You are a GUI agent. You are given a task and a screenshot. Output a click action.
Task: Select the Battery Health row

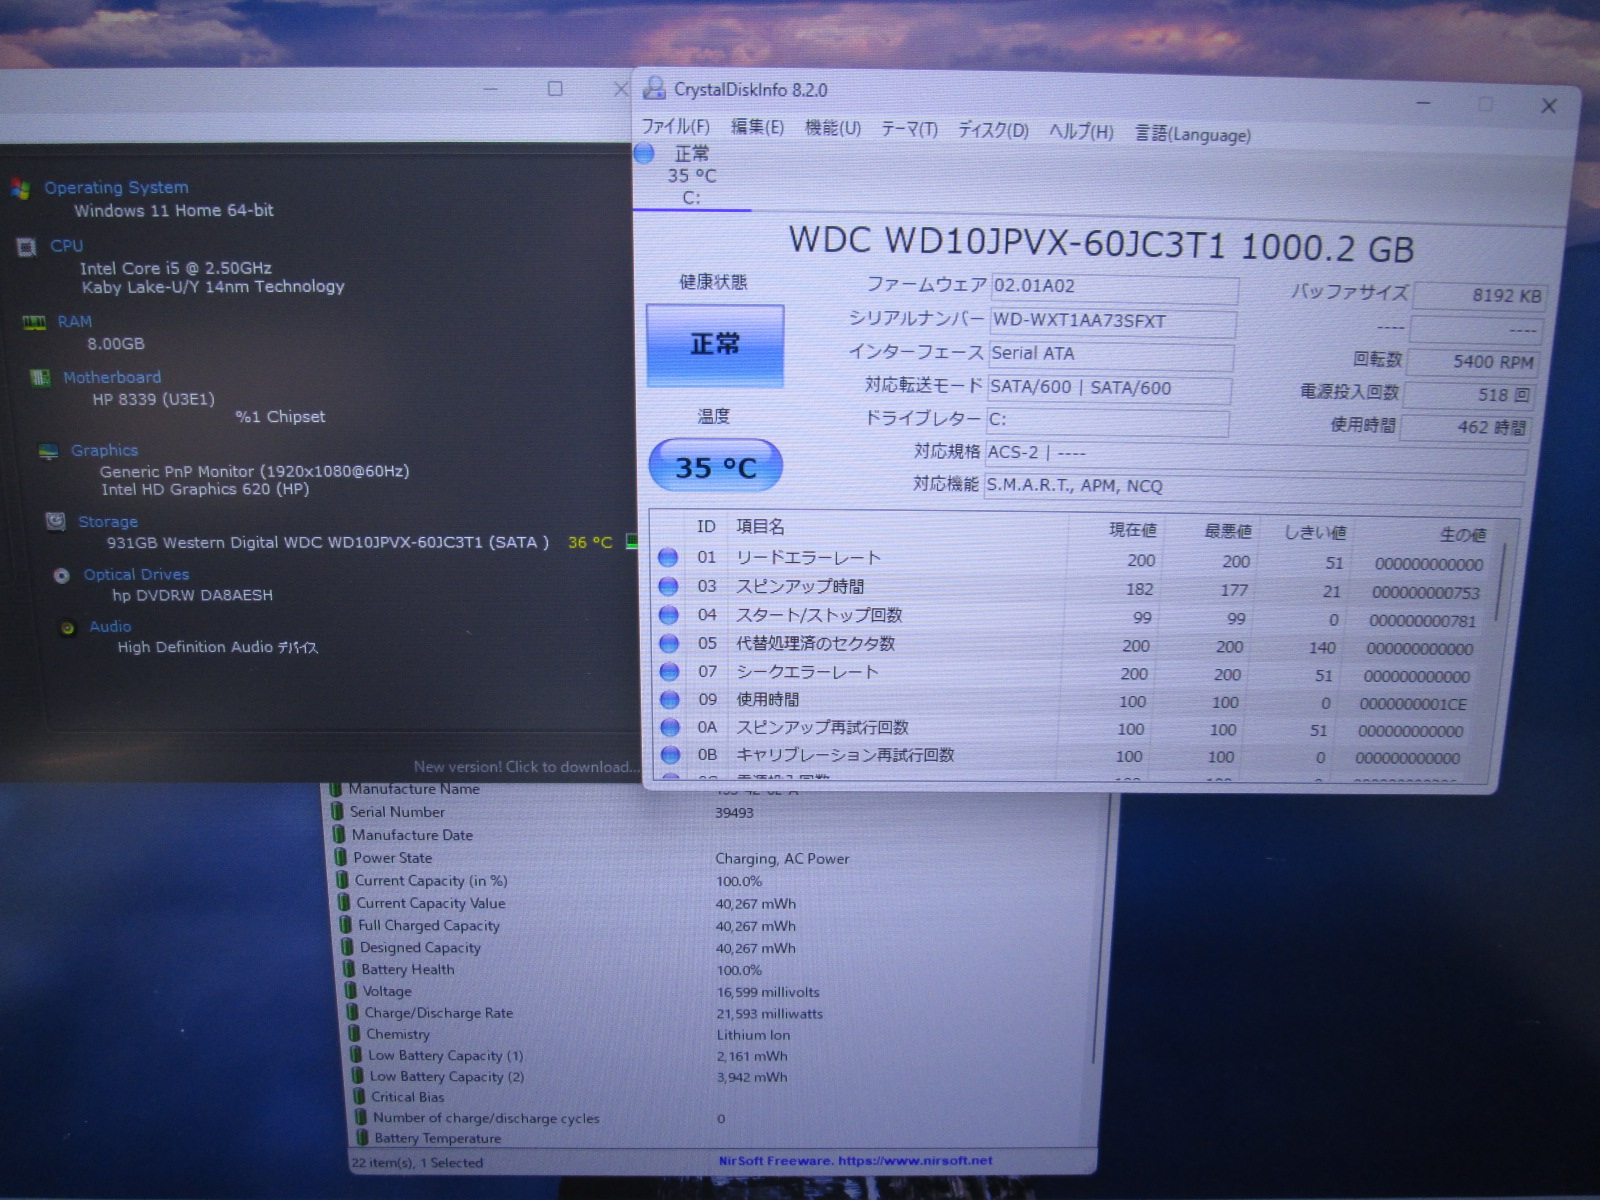coord(408,969)
